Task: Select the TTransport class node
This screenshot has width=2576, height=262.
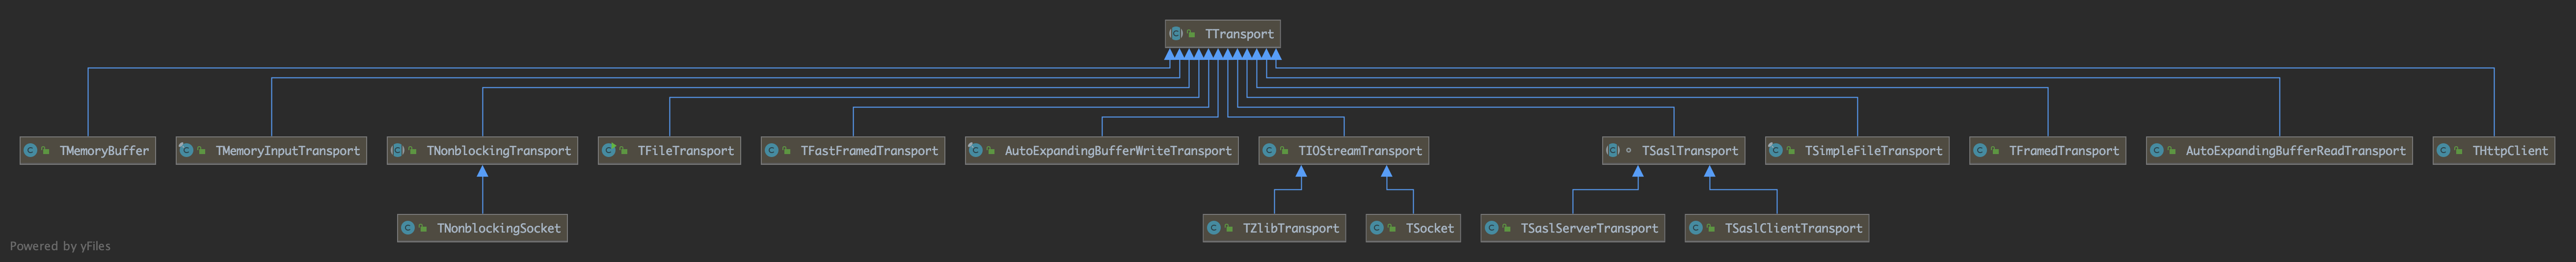Action: (1222, 34)
